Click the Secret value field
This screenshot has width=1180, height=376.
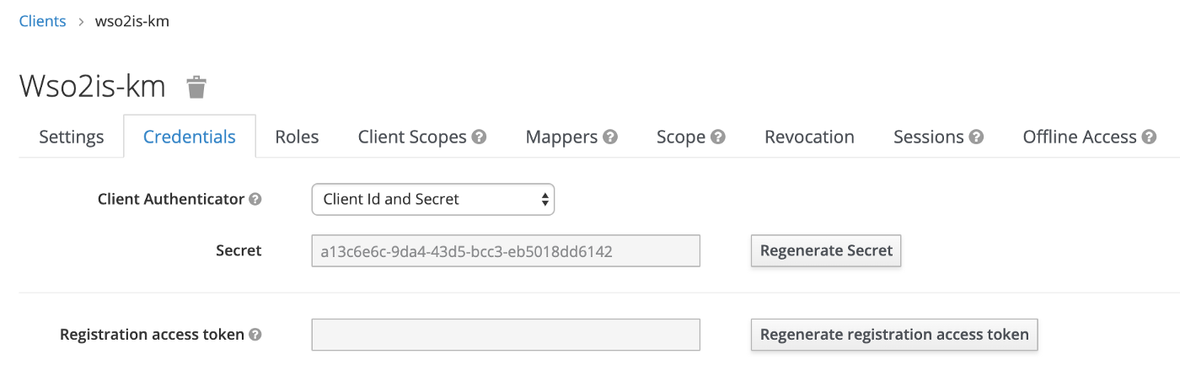point(506,250)
